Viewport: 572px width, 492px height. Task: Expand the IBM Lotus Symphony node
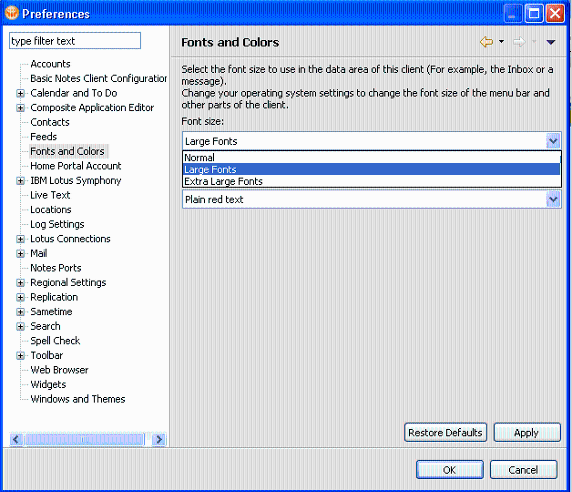pos(21,181)
